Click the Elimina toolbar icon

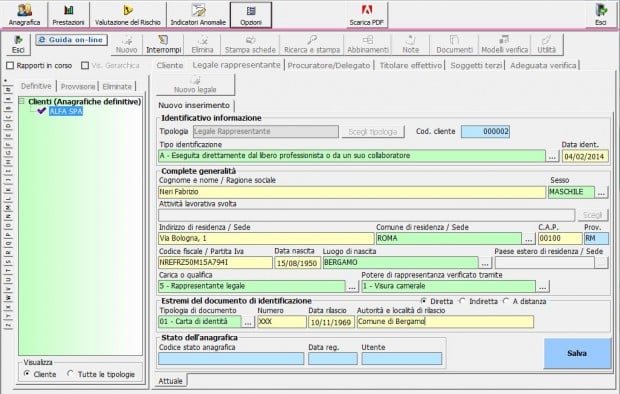202,44
